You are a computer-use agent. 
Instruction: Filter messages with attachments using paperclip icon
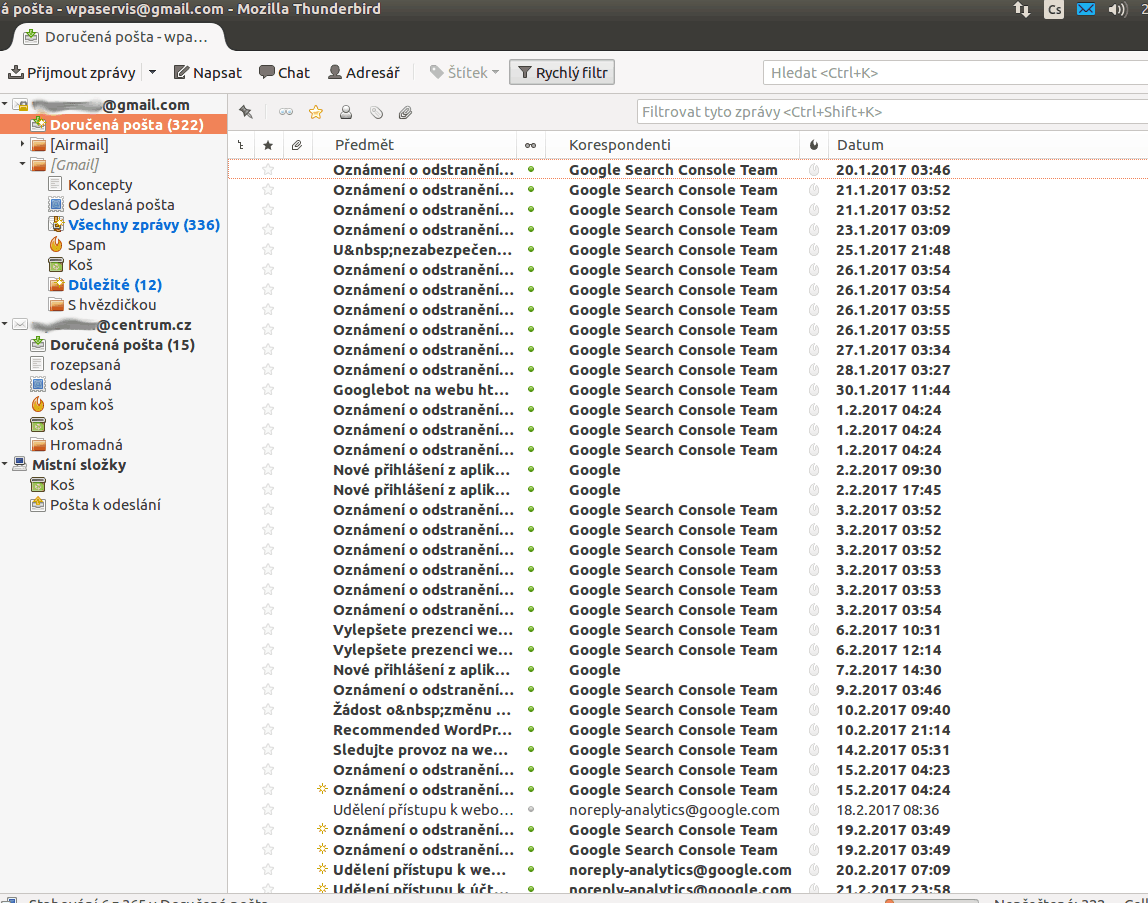click(x=405, y=112)
